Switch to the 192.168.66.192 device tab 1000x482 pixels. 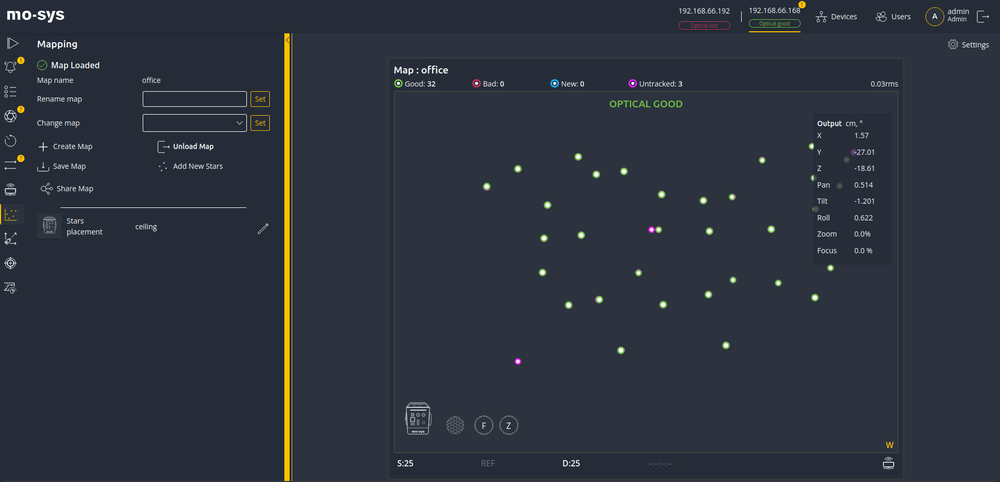click(704, 16)
